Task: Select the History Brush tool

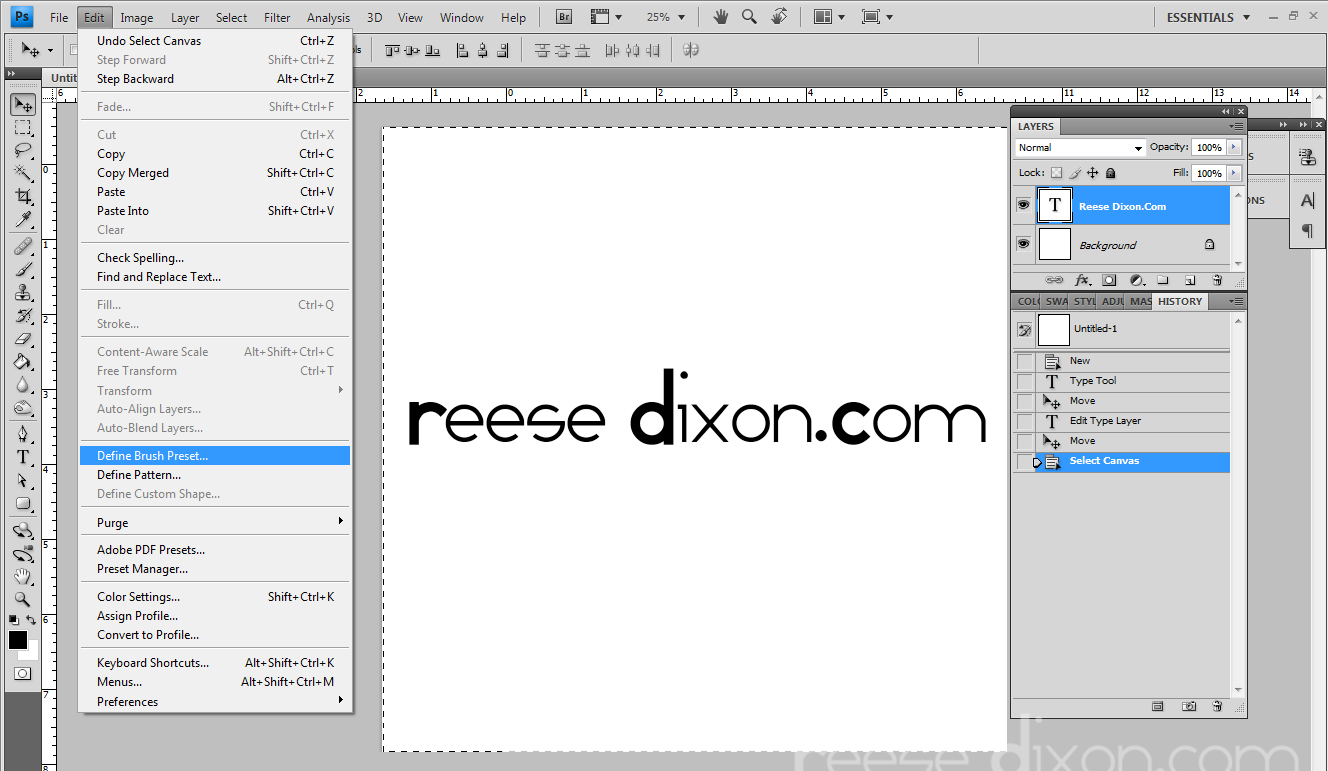Action: point(22,315)
